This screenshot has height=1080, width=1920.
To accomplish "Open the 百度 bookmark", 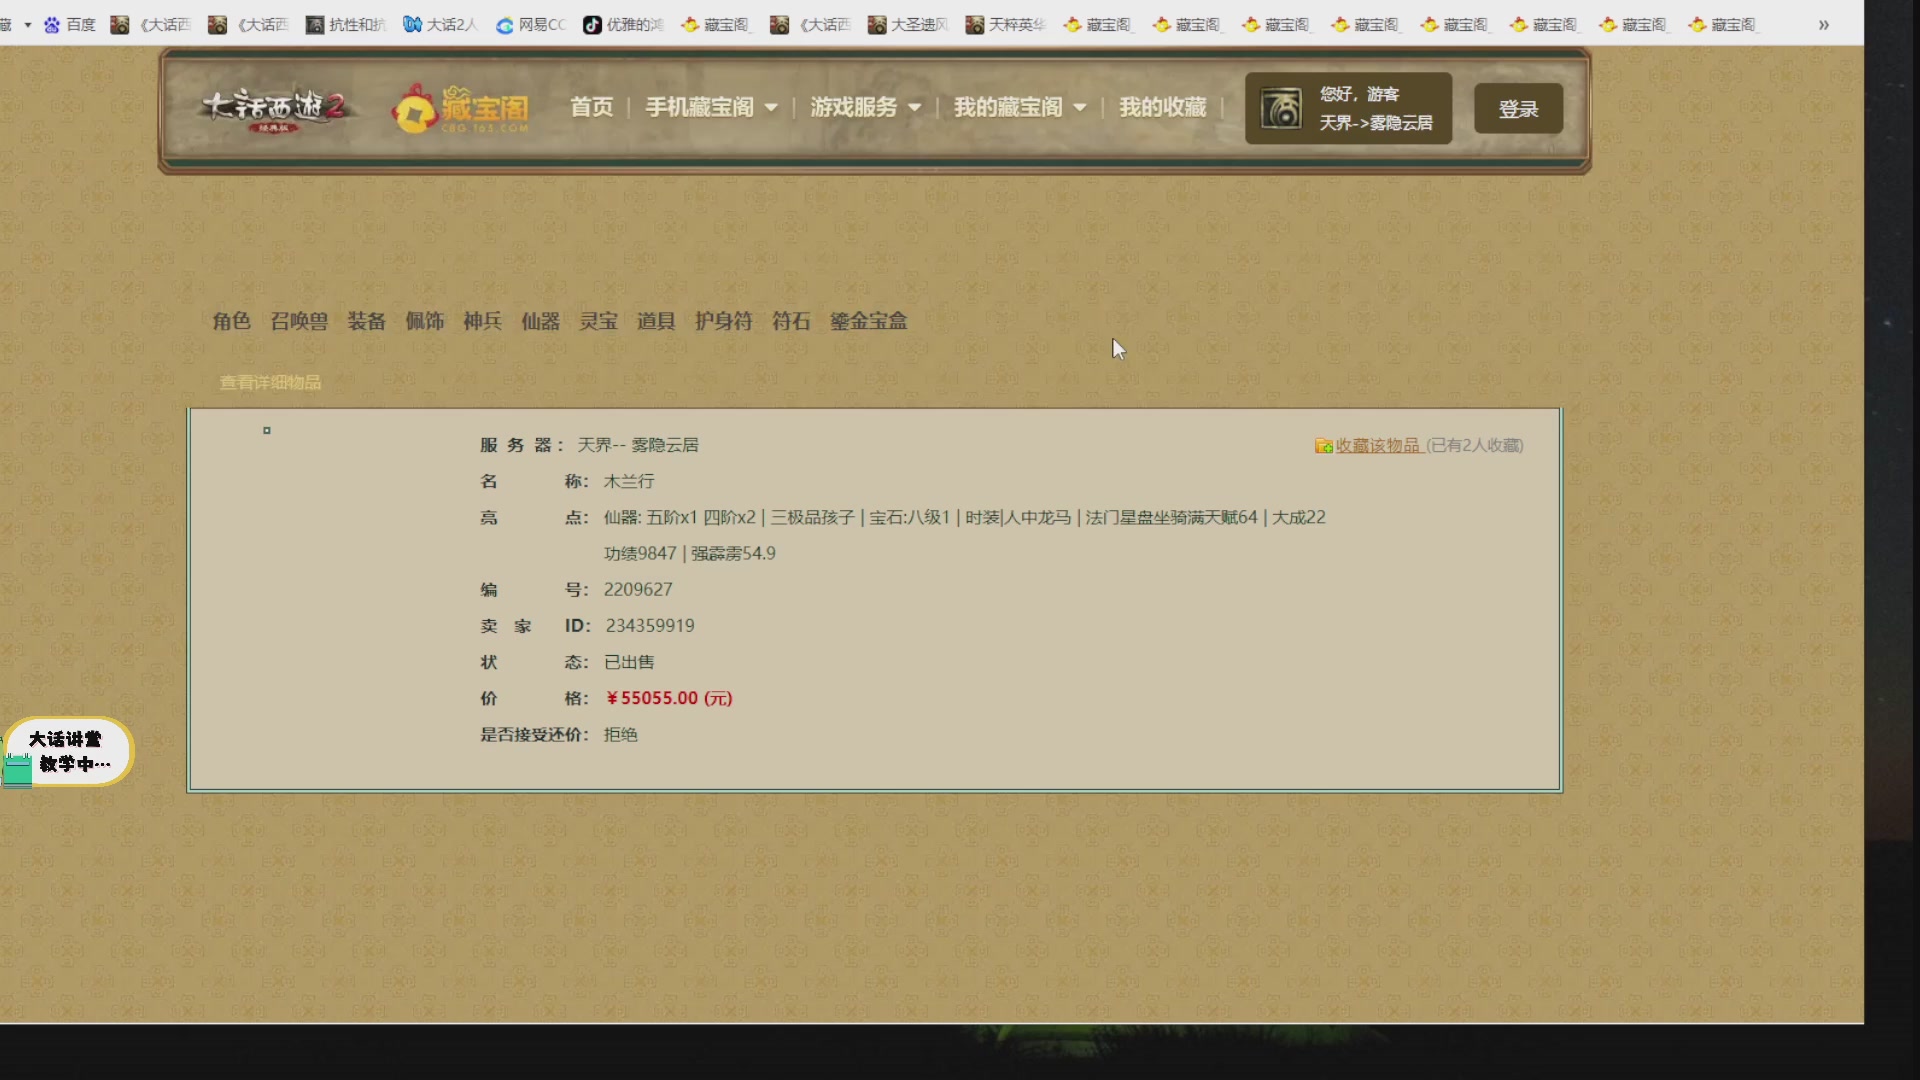I will 70,25.
